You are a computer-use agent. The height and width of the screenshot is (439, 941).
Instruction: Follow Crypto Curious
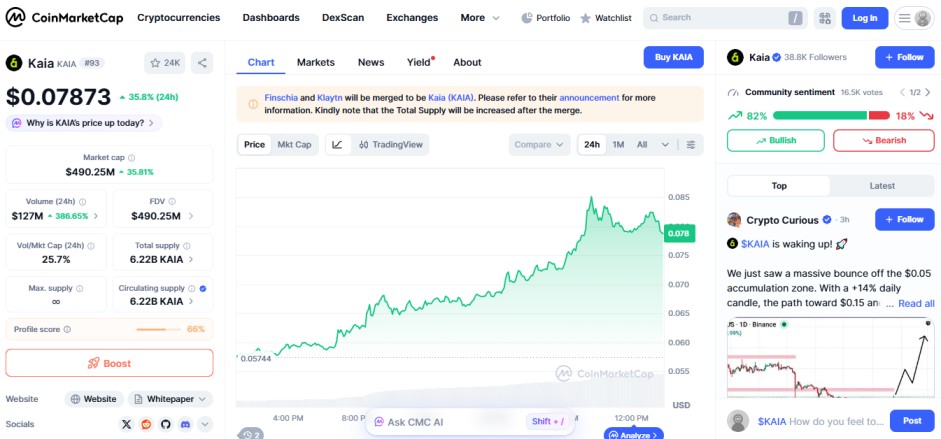905,220
